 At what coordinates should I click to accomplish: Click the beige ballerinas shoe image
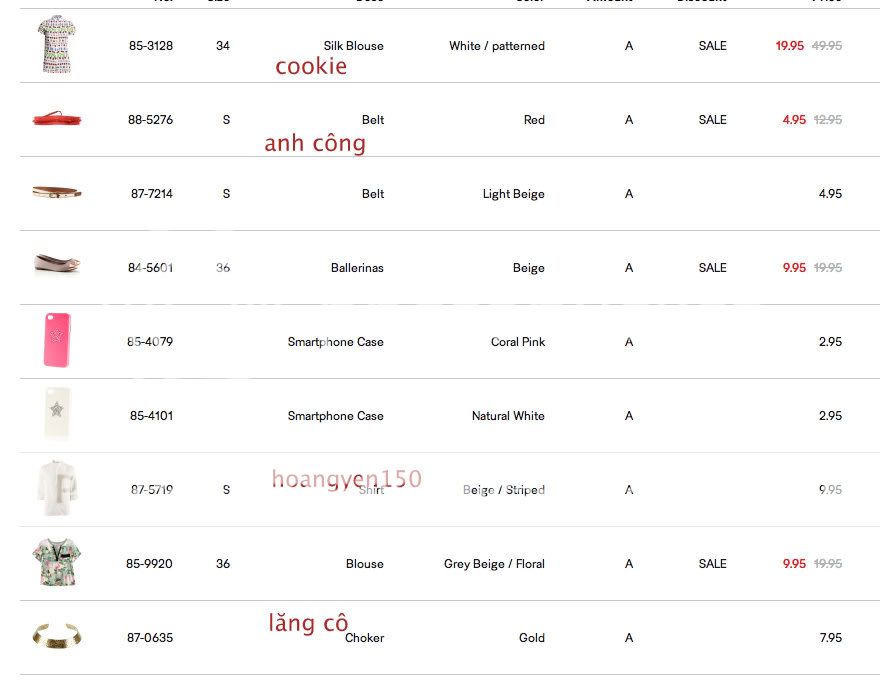pos(57,264)
